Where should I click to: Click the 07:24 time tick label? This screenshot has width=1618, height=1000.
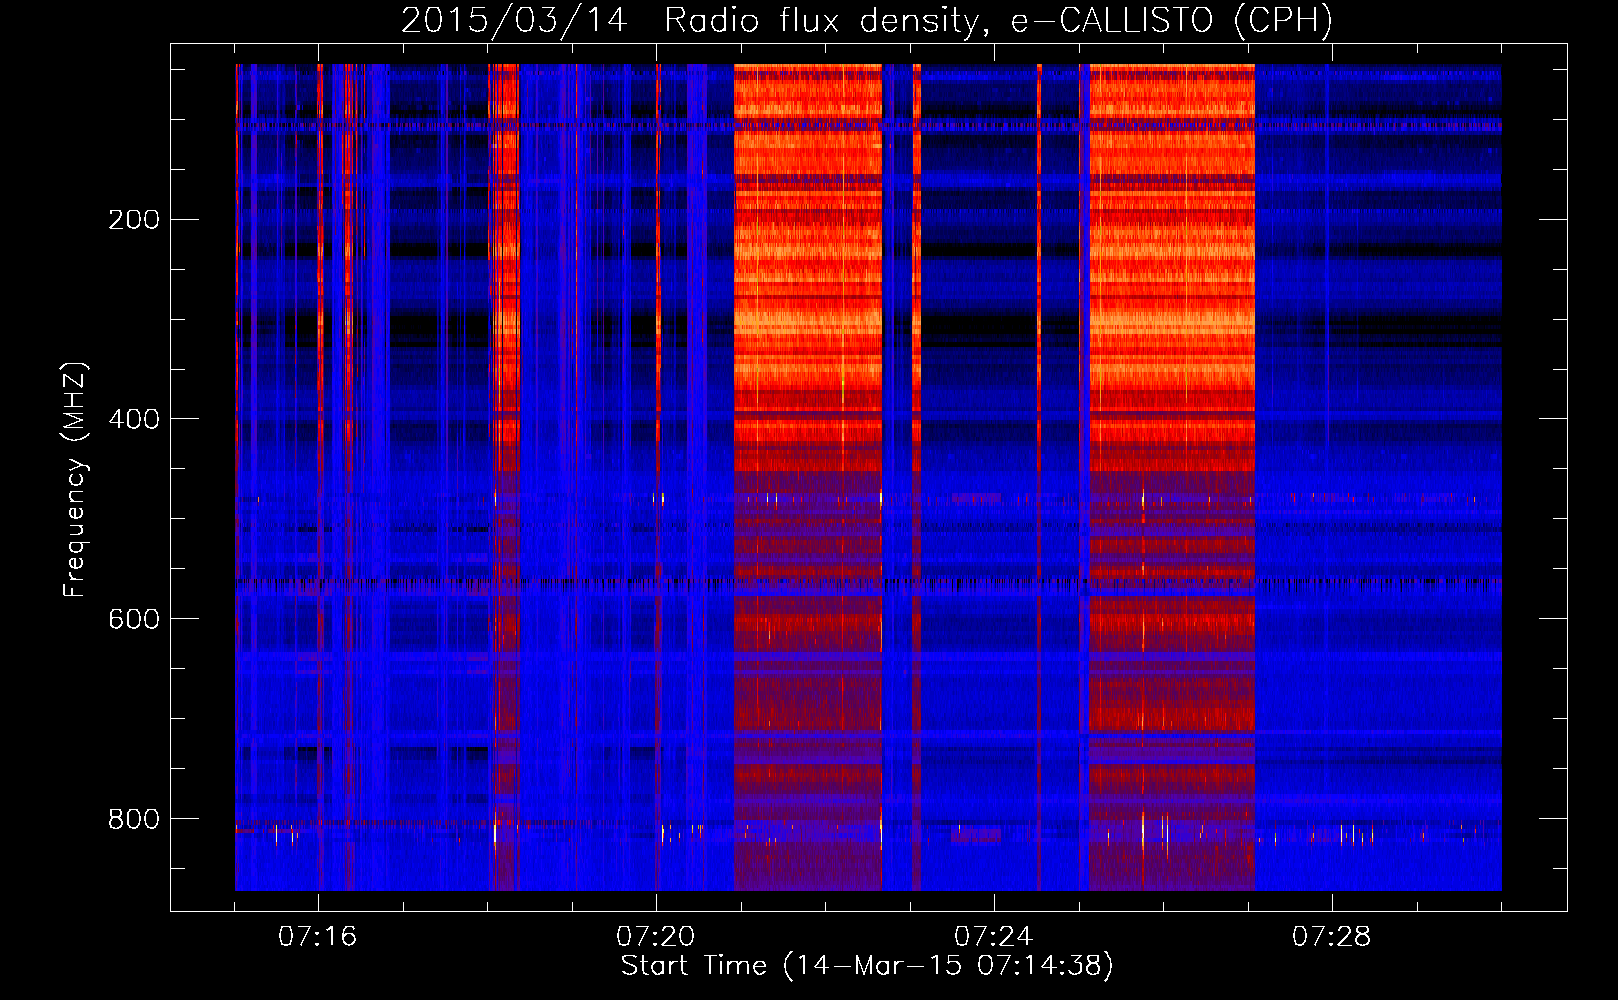(994, 937)
